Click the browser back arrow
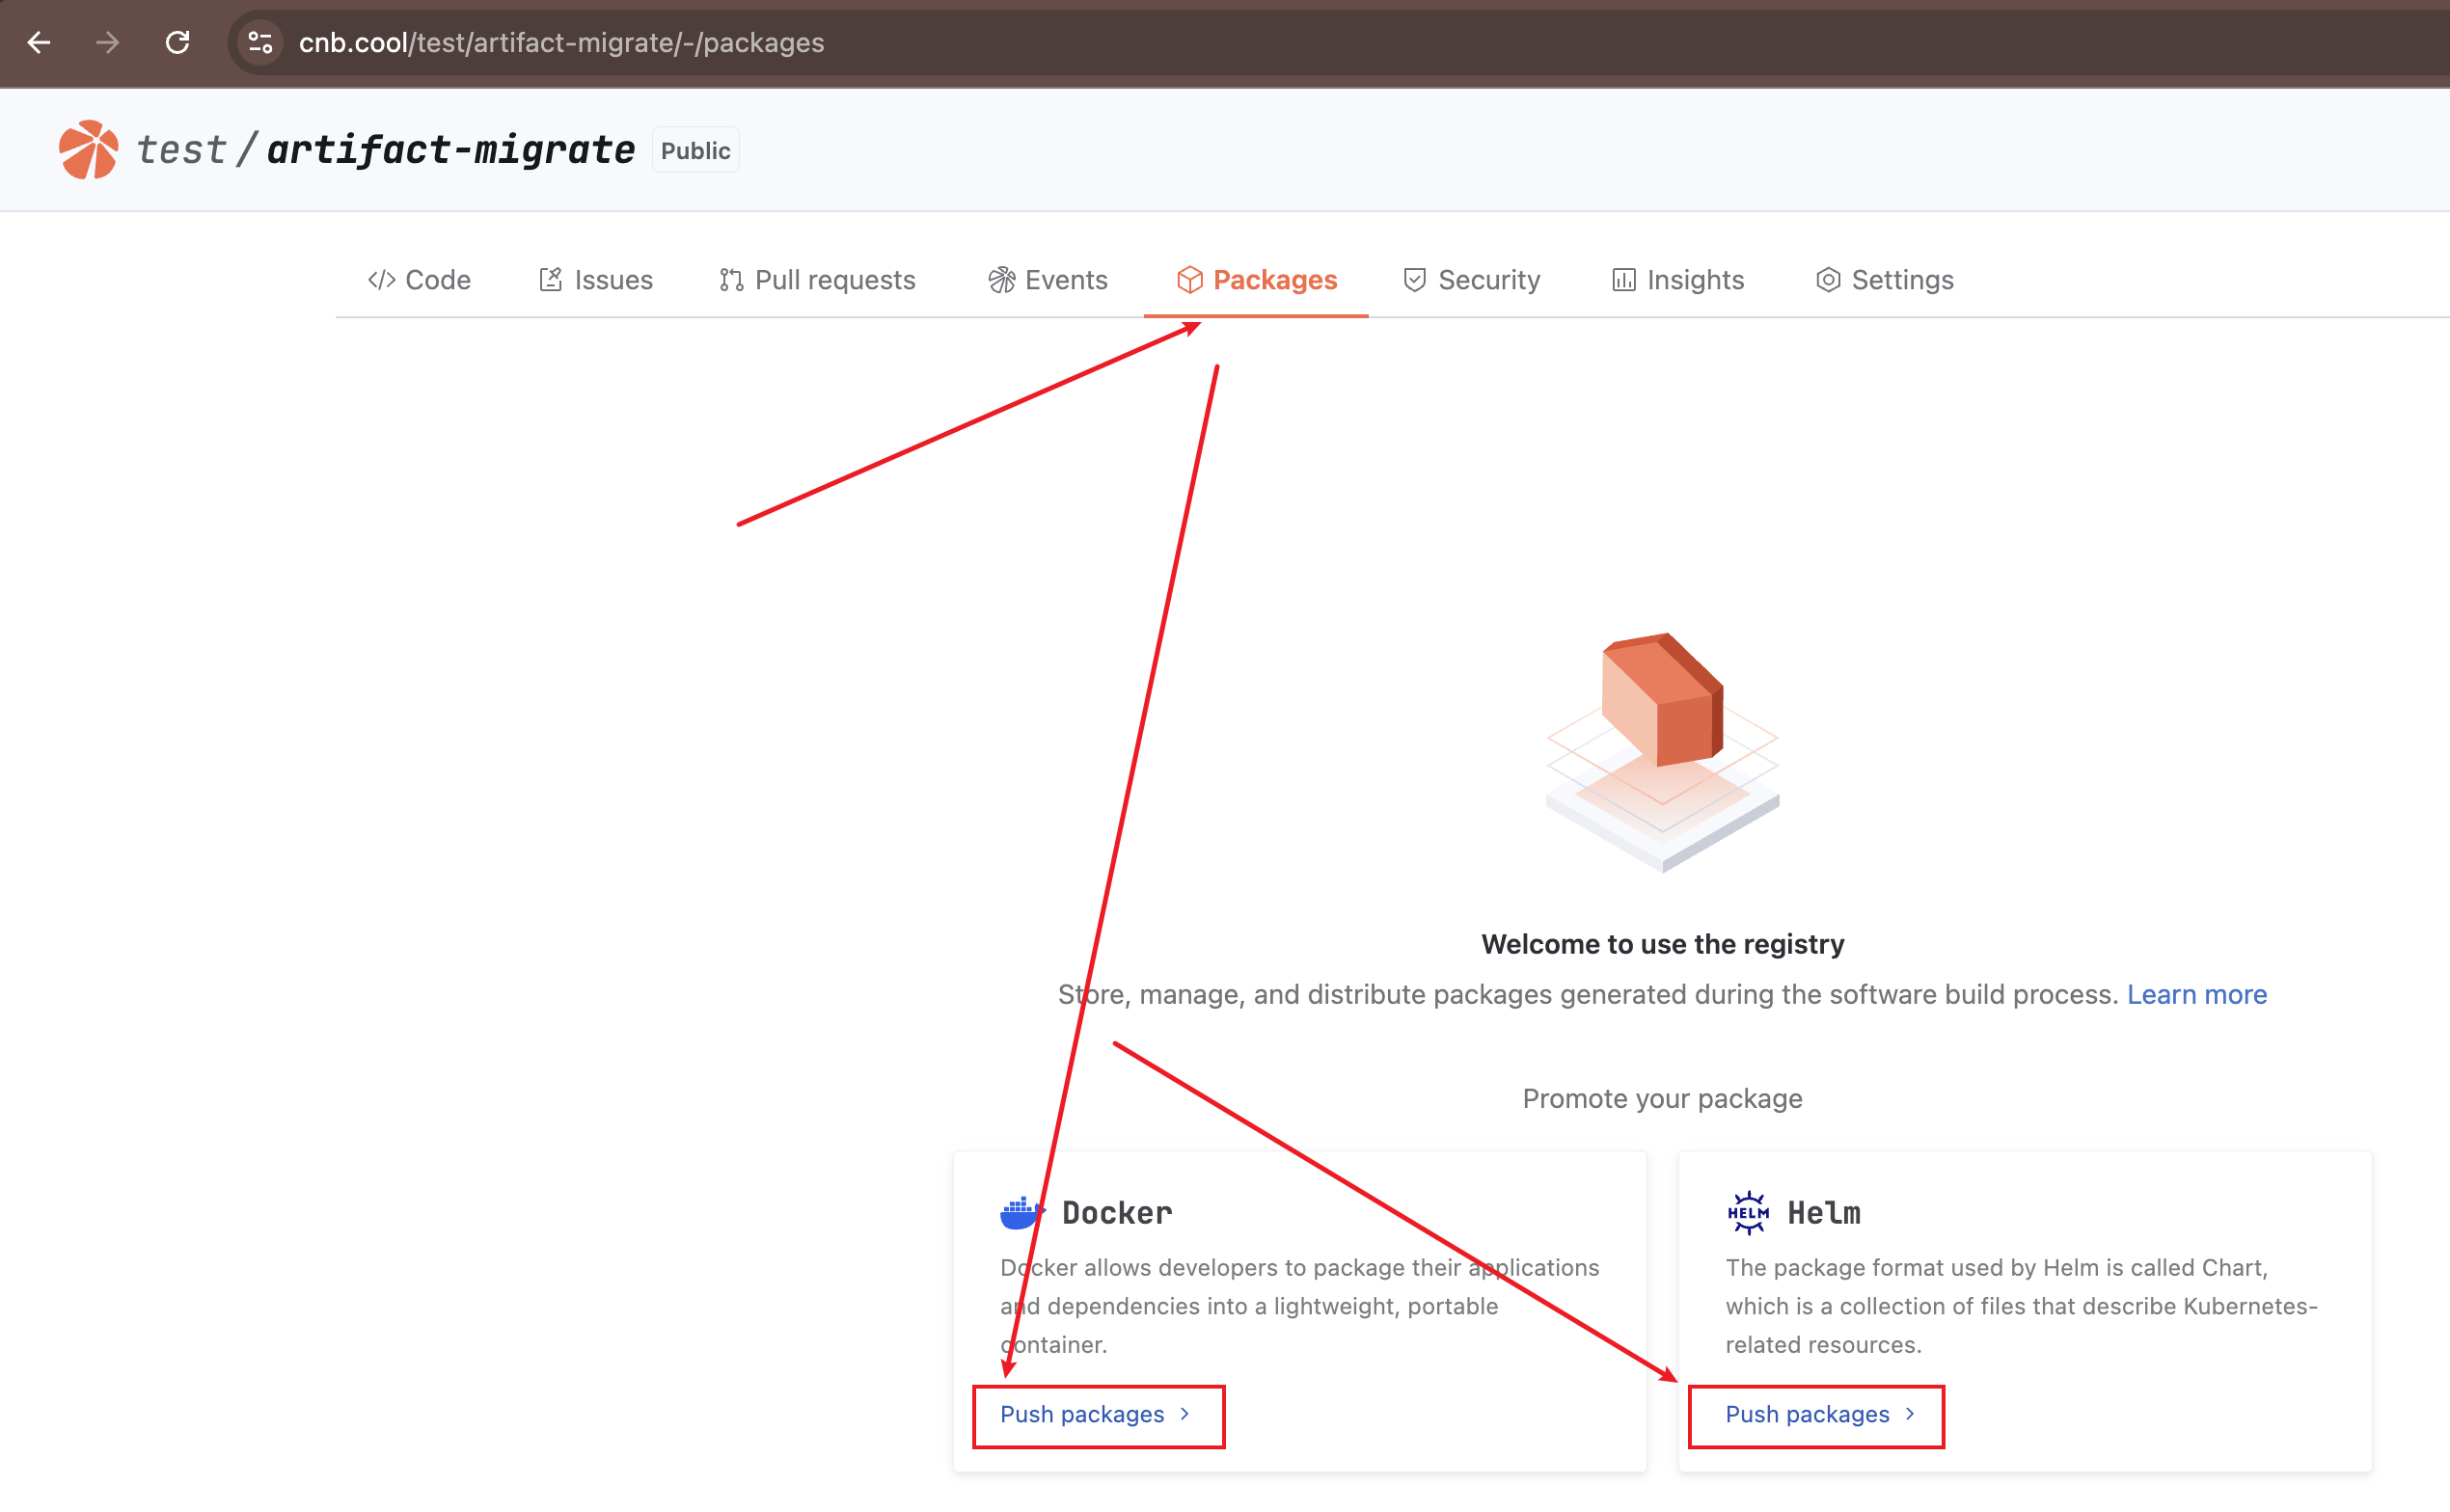Viewport: 2450px width, 1512px height. pyautogui.click(x=39, y=43)
